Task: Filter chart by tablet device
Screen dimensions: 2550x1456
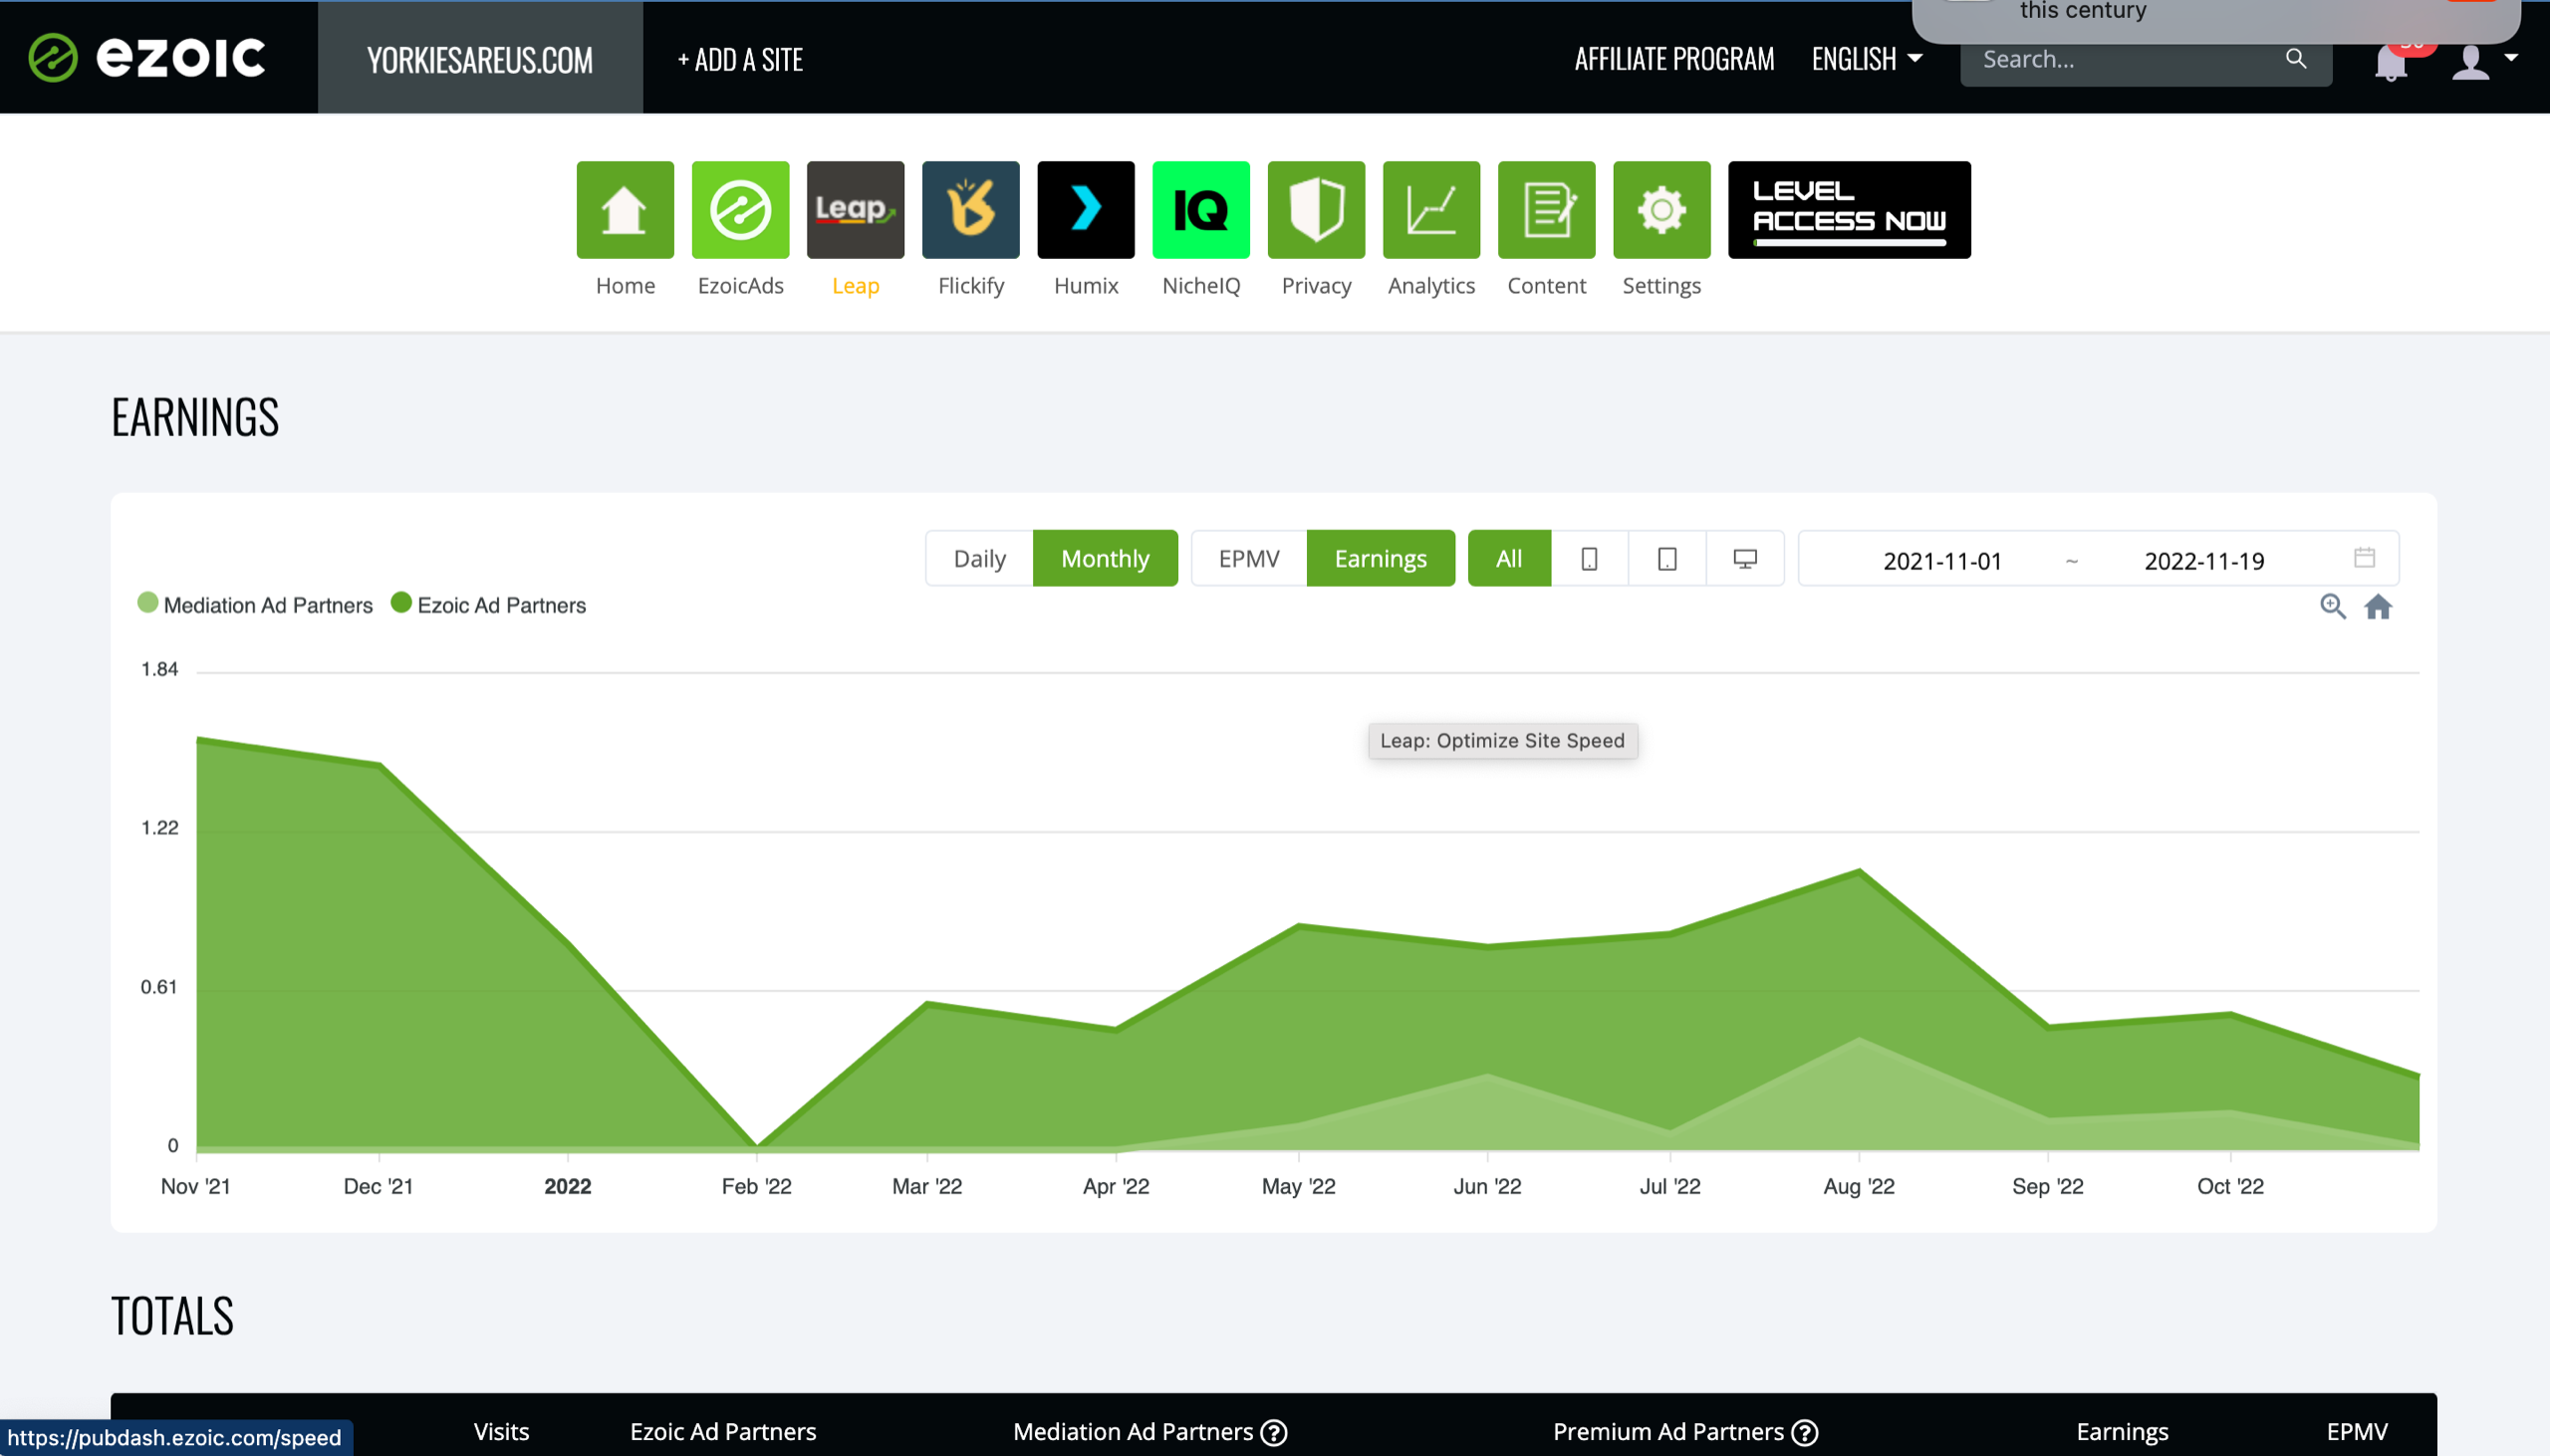Action: click(1667, 558)
